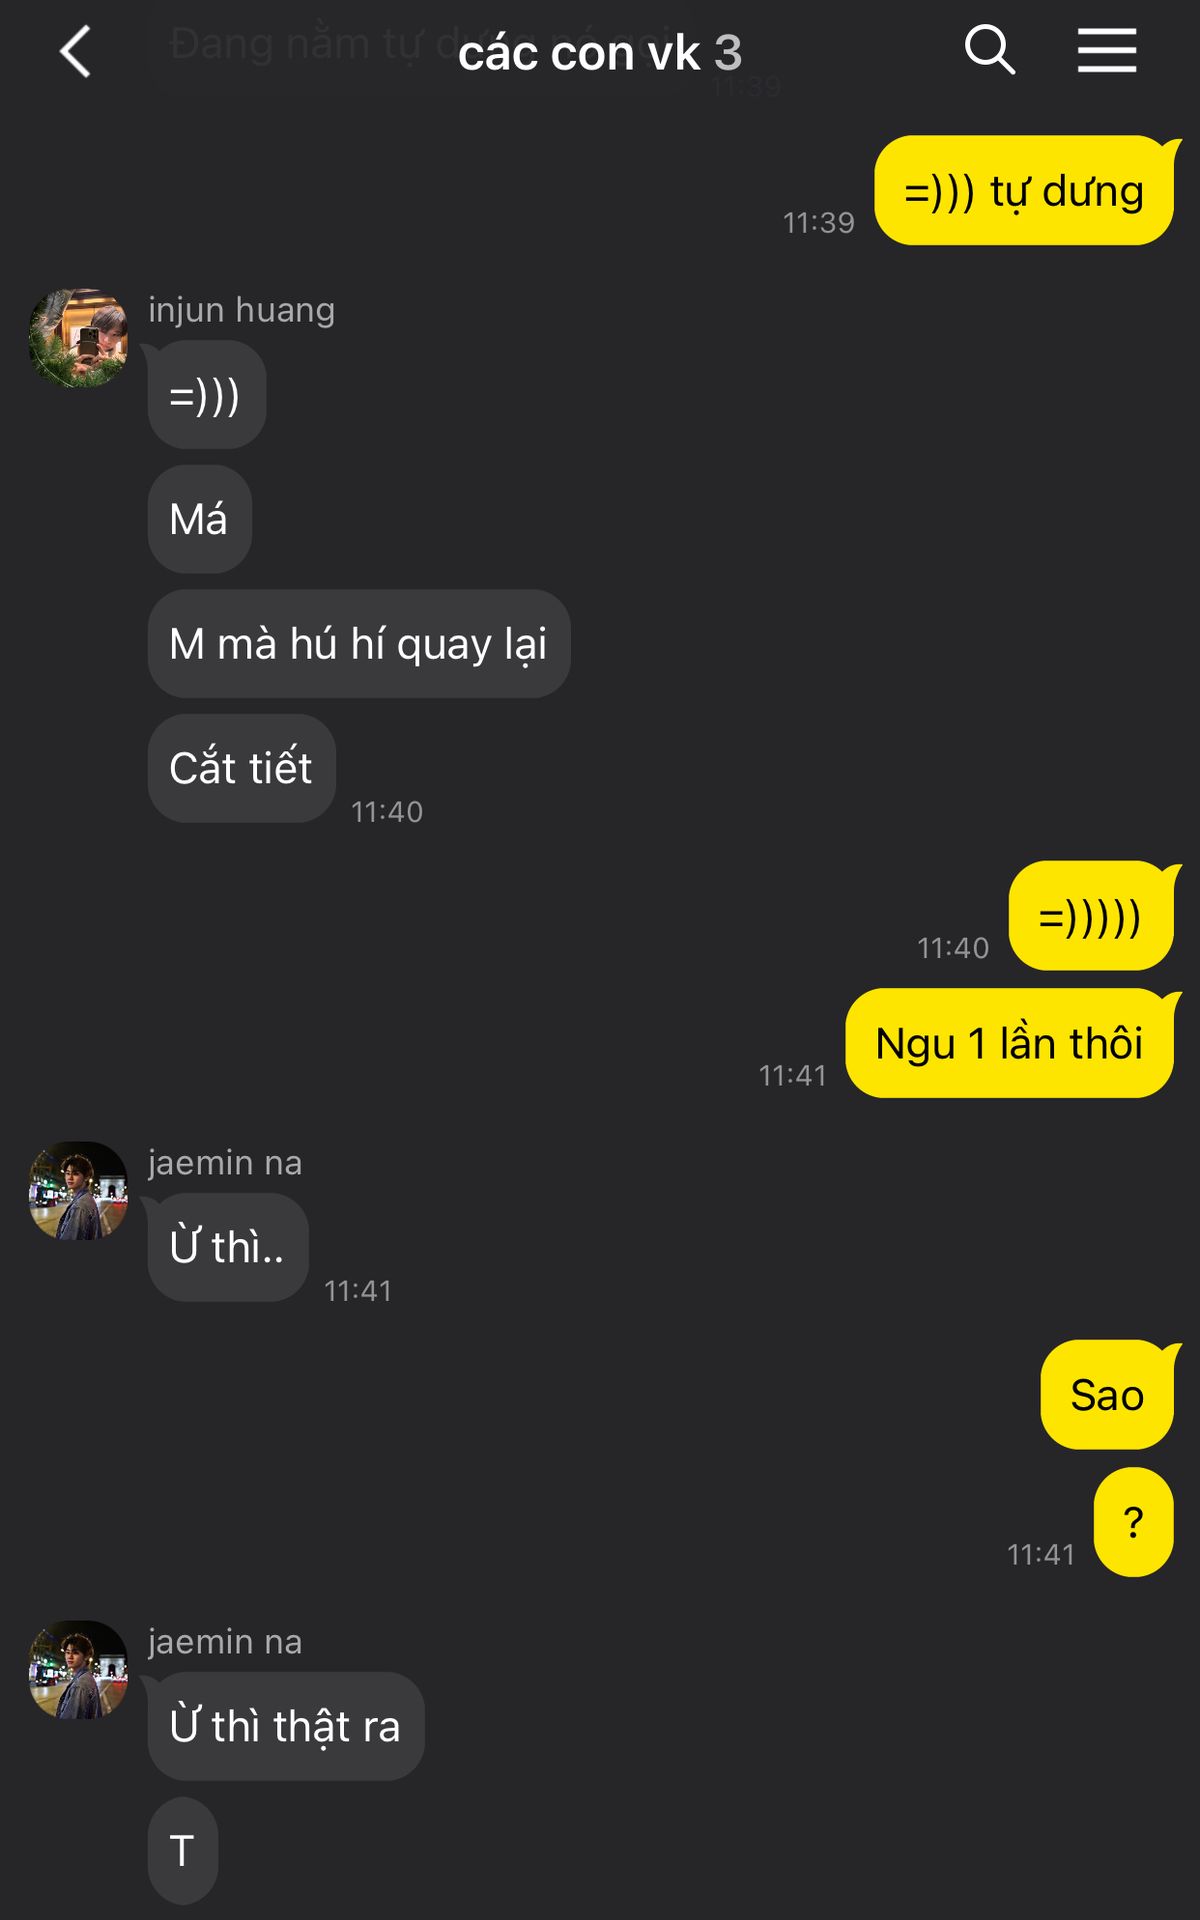Select the 'Ngu 1 lần thôi' message
The height and width of the screenshot is (1920, 1200).
(1009, 1043)
